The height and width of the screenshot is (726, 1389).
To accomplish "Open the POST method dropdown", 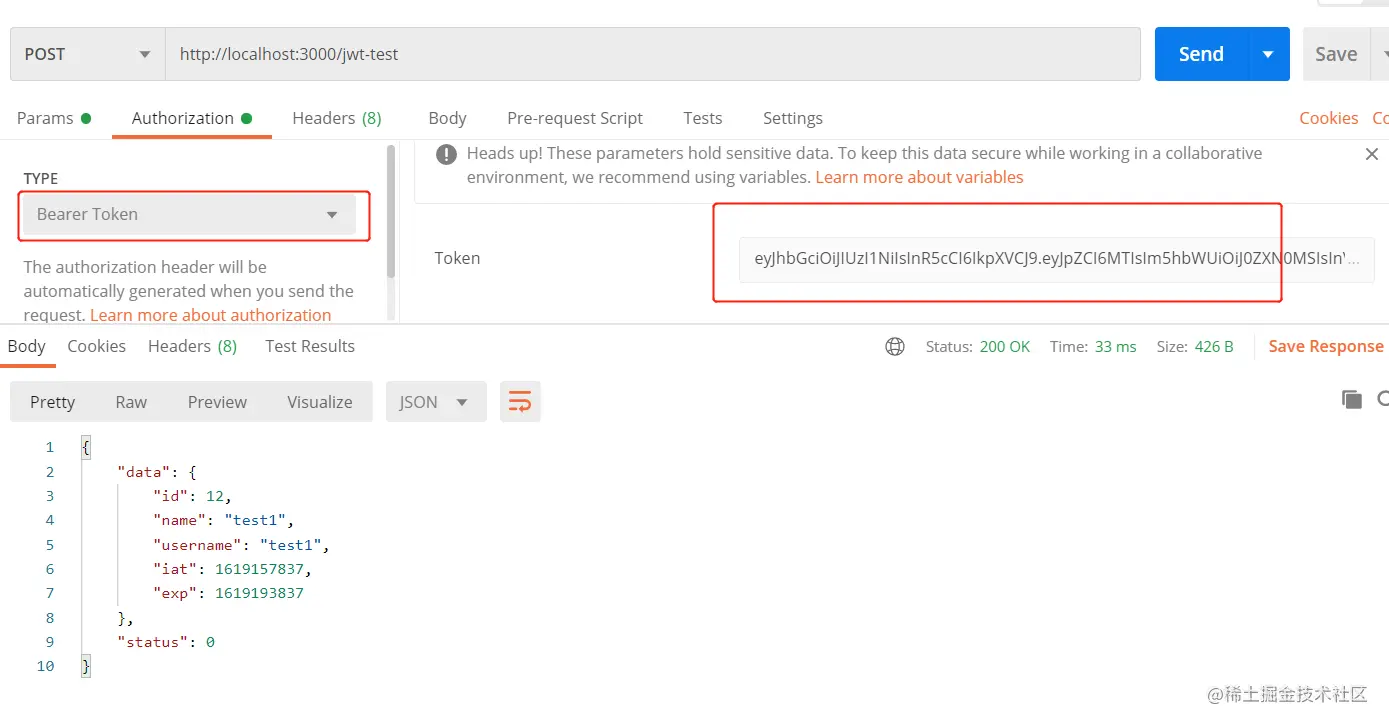I will [x=88, y=54].
